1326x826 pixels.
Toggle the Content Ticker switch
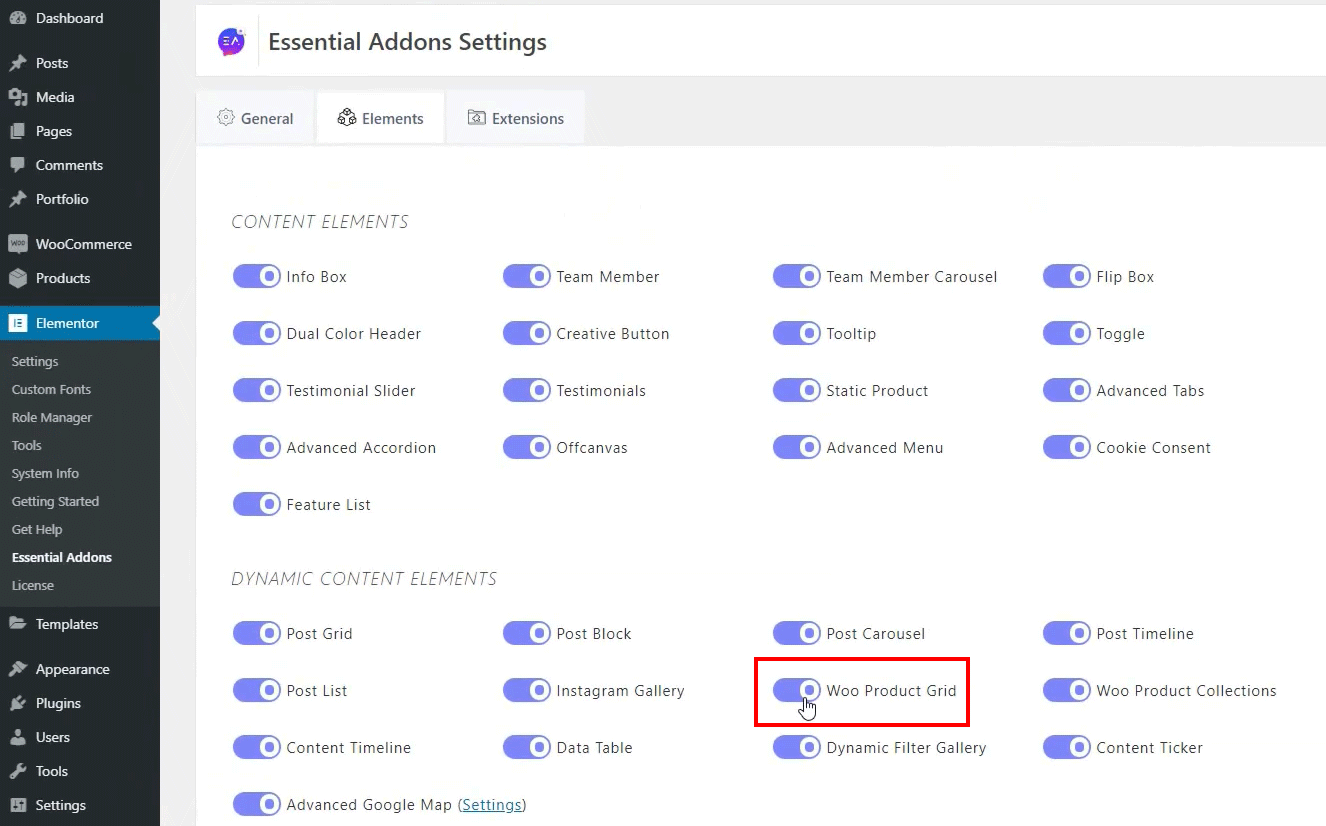[1067, 747]
